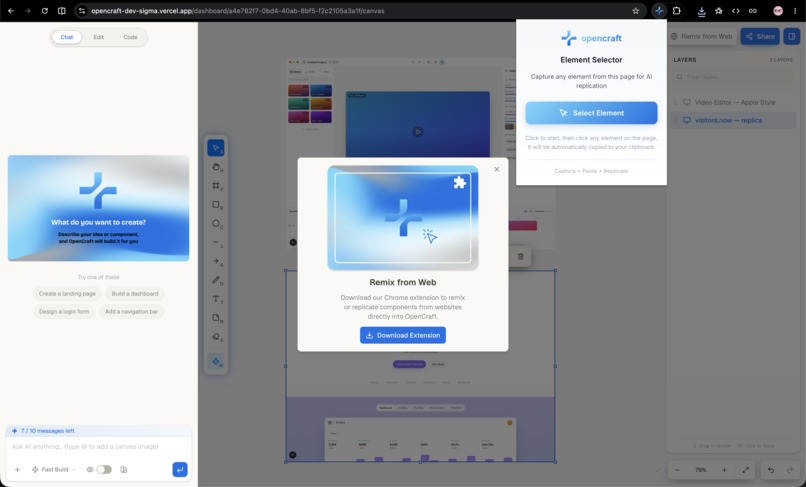
Task: Switch to the Code tab
Action: pyautogui.click(x=131, y=37)
